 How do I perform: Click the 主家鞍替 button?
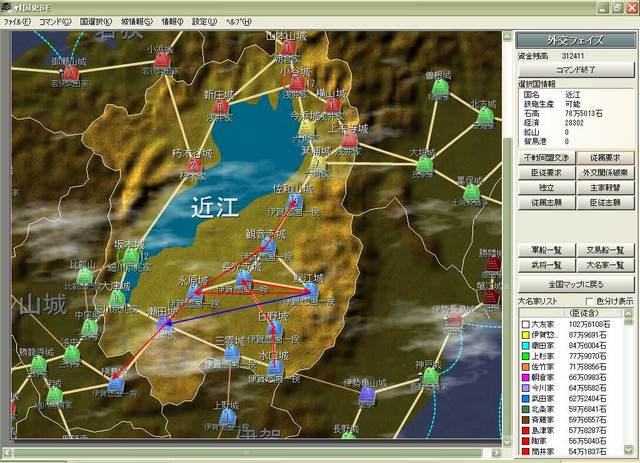pos(605,188)
